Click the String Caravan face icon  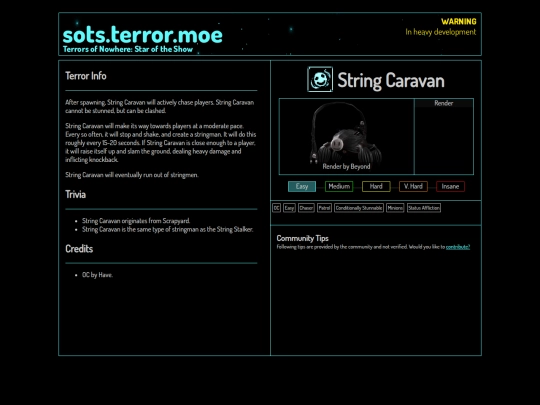[x=320, y=79]
